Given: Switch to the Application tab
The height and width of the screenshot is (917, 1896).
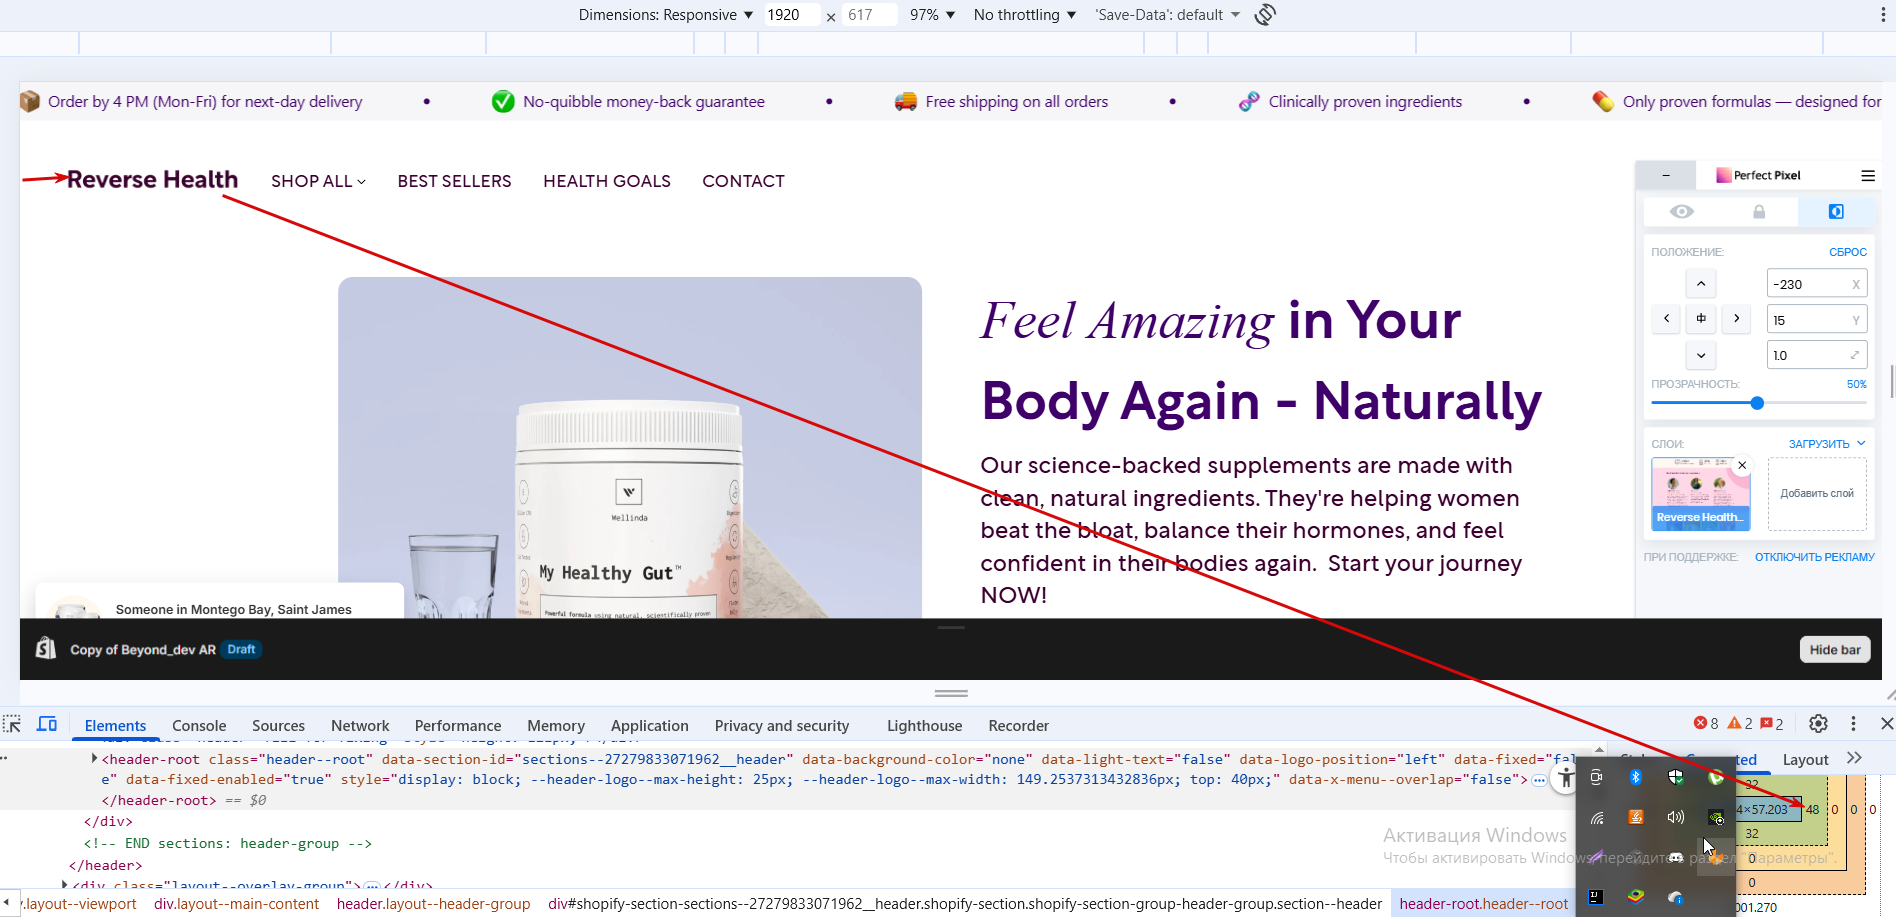Looking at the screenshot, I should [650, 726].
